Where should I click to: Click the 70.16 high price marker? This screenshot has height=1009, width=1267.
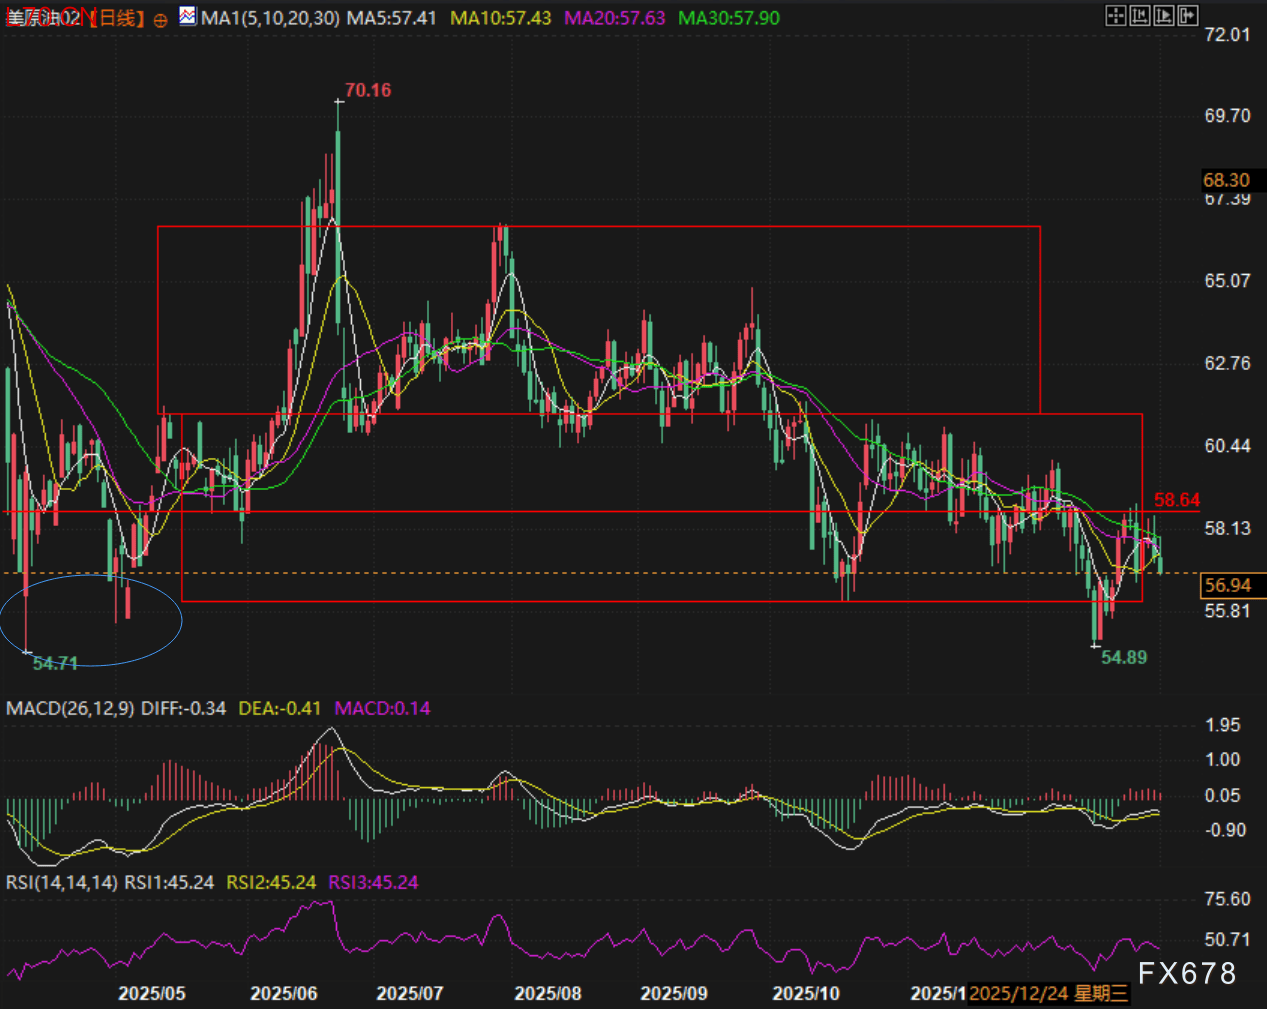pos(367,90)
